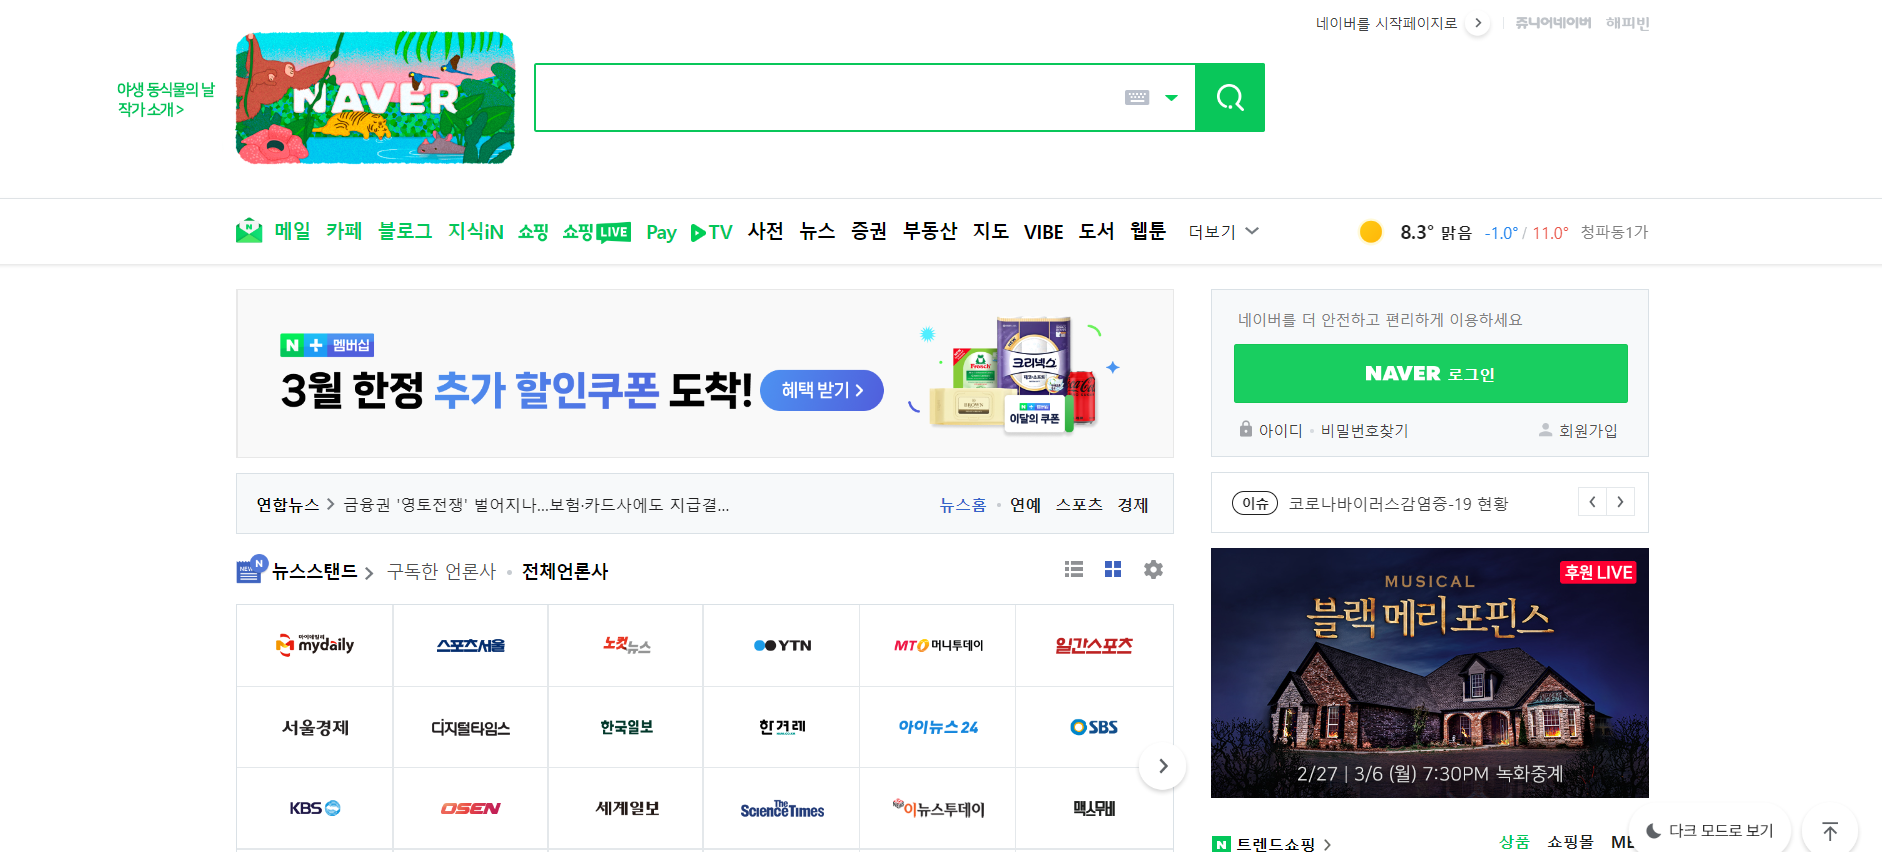Open 부동산 menu item
This screenshot has width=1882, height=852.
click(x=930, y=231)
